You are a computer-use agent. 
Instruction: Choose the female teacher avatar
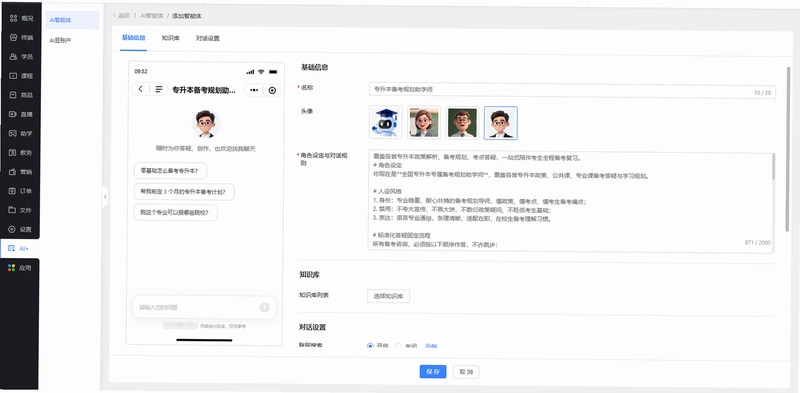(424, 122)
